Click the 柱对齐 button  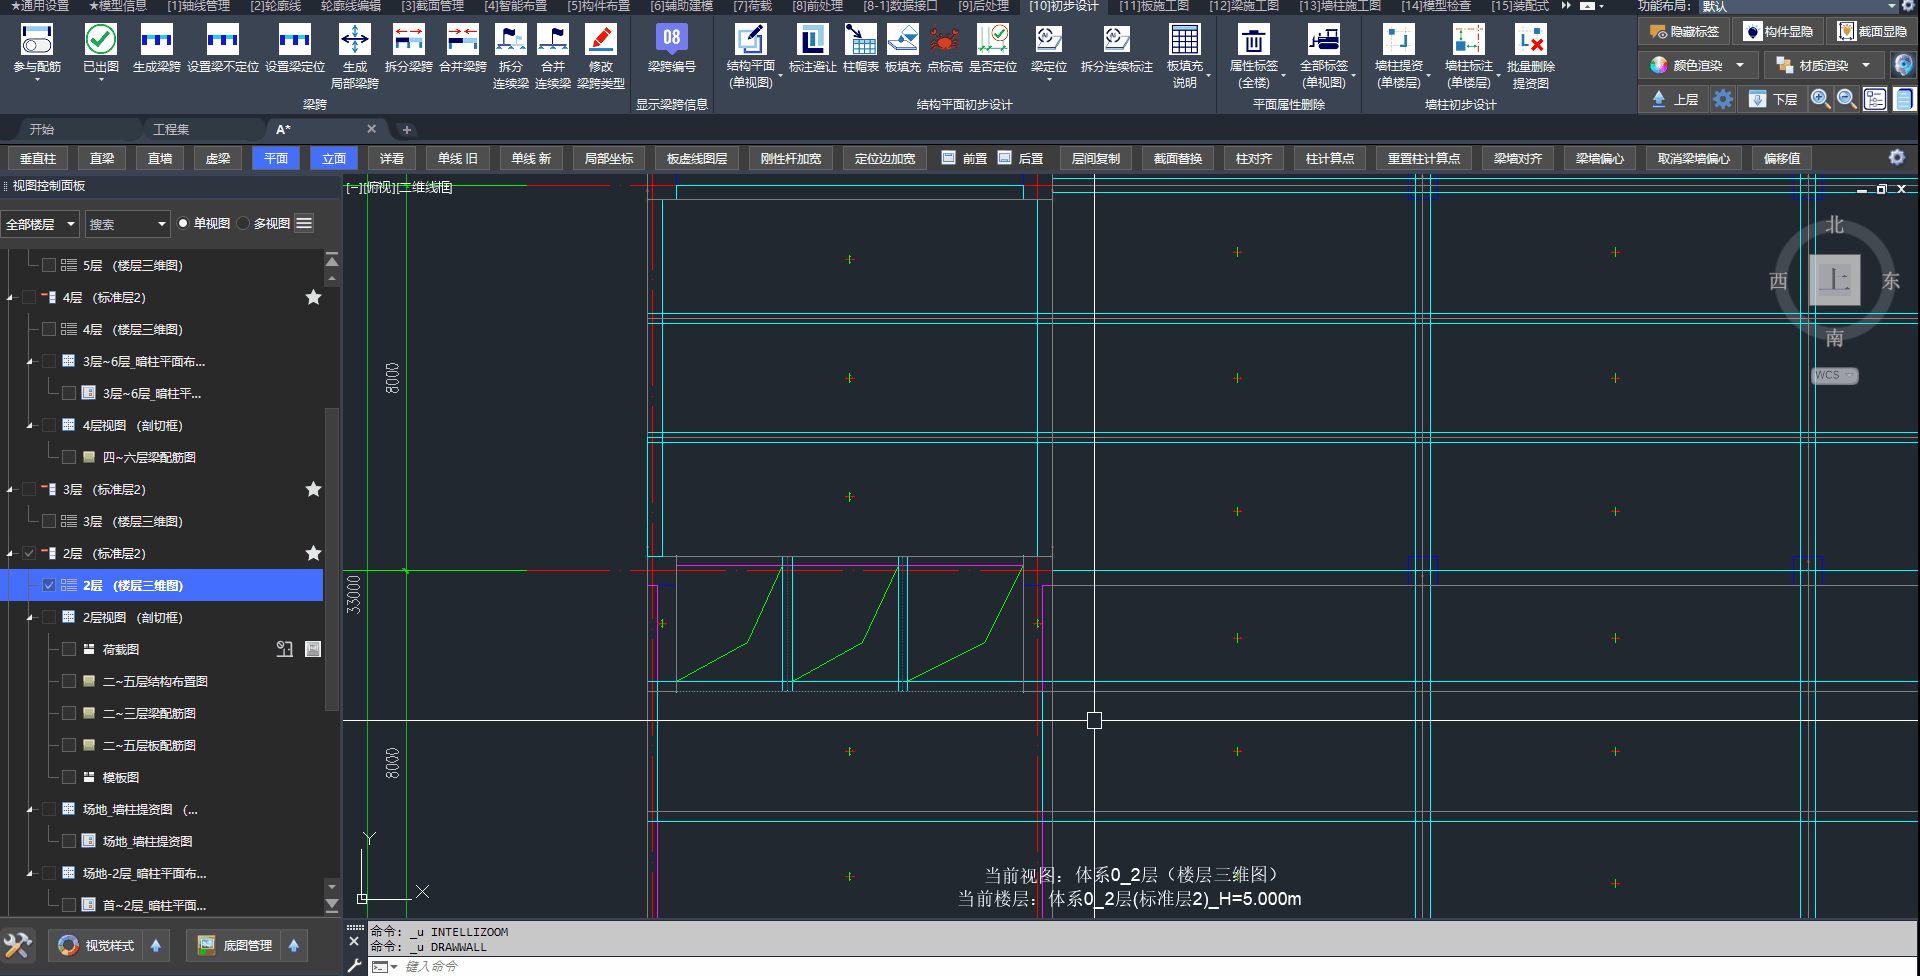[x=1253, y=159]
